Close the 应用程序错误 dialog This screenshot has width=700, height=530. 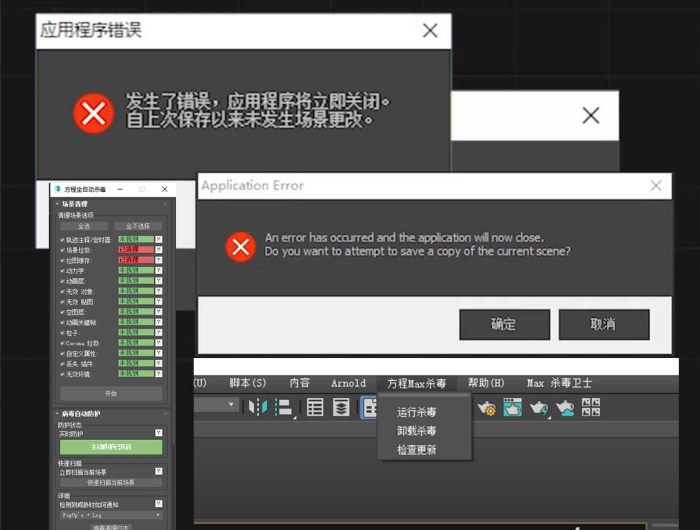430,31
